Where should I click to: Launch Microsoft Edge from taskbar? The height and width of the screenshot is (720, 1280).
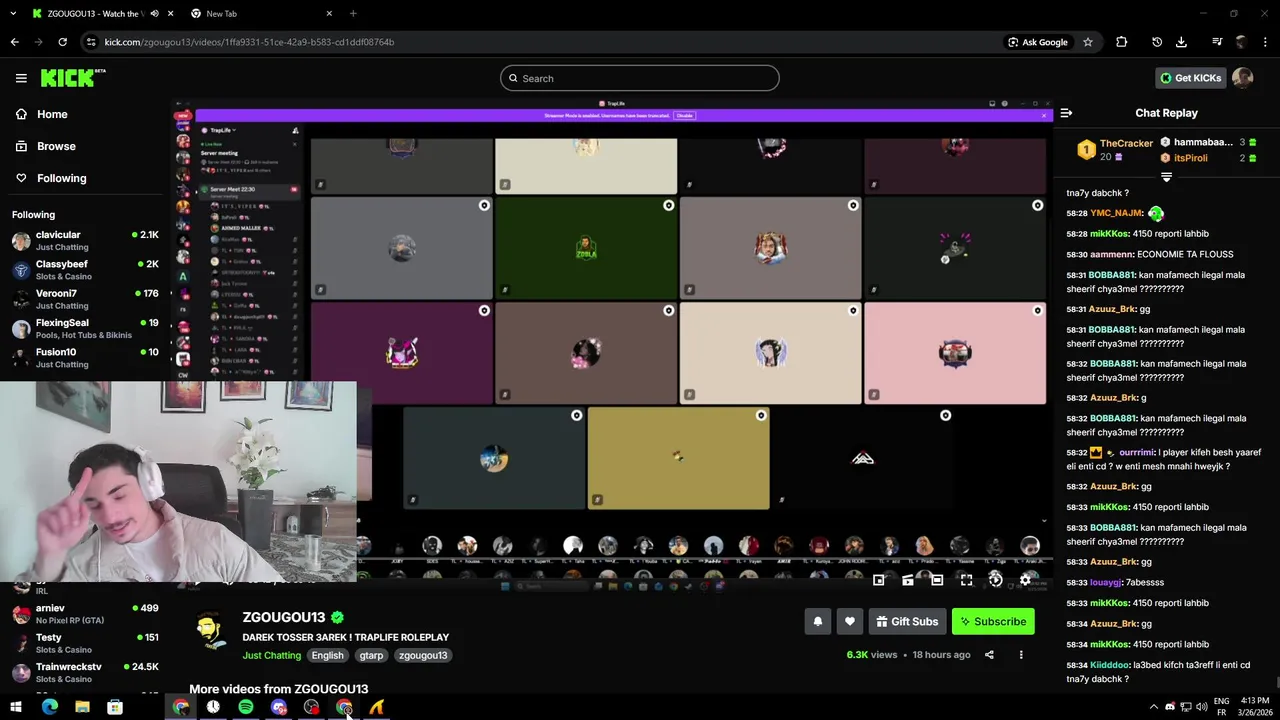pyautogui.click(x=49, y=707)
